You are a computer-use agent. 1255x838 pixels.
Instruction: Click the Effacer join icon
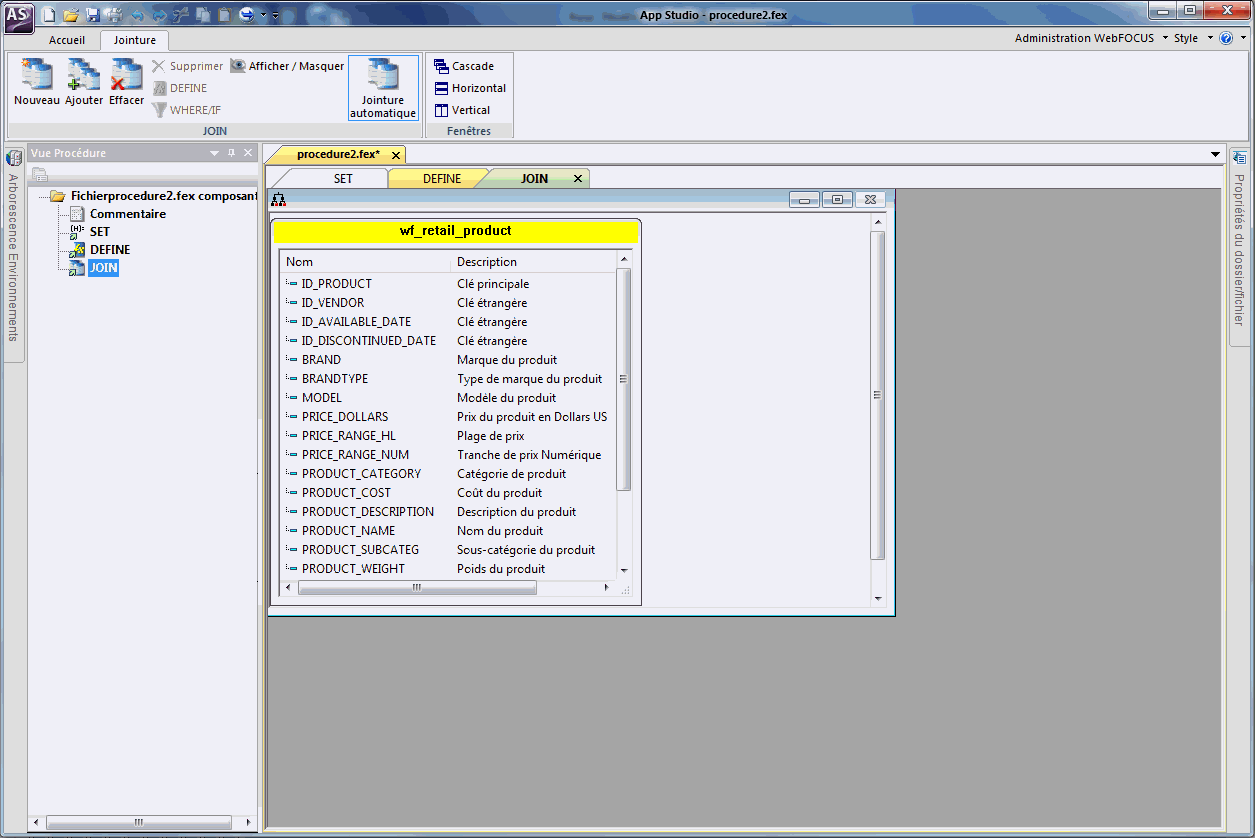(x=127, y=83)
